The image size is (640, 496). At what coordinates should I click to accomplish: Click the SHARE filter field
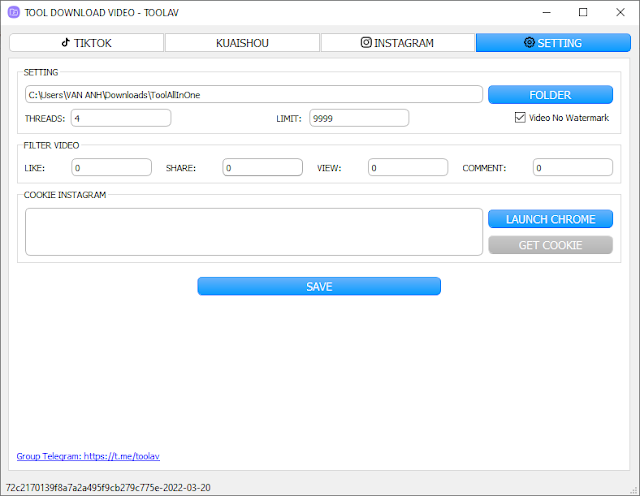(262, 168)
